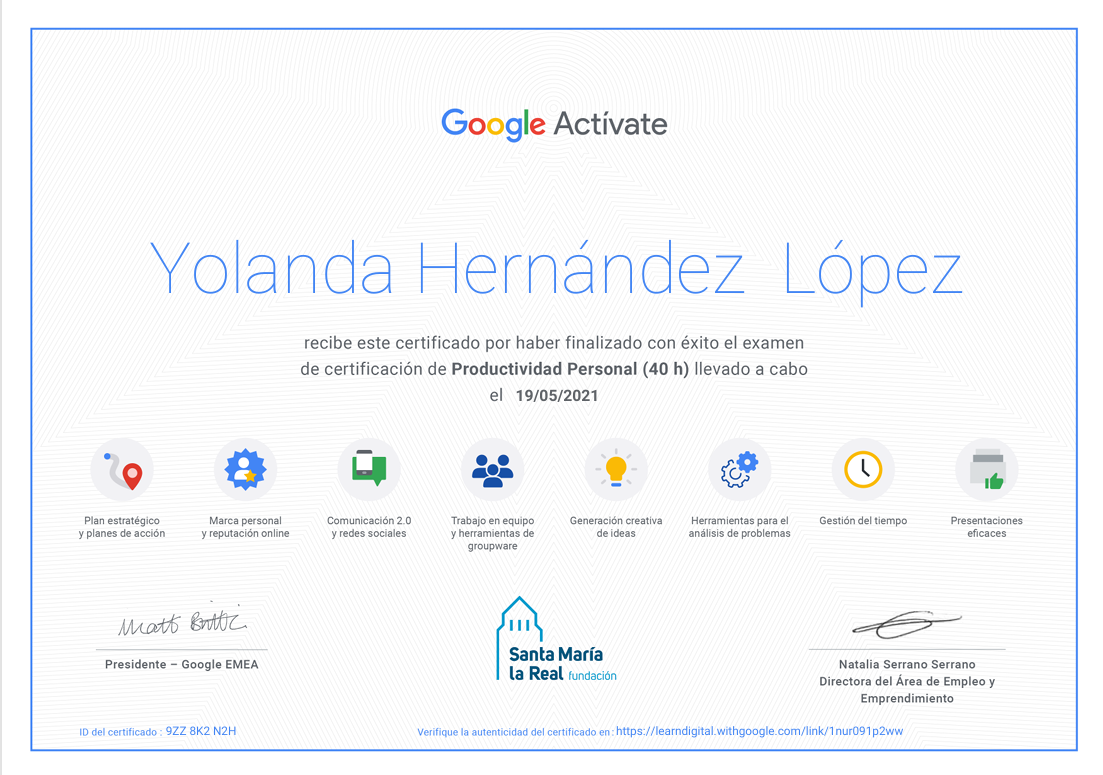Click the 'Plan estratégico y planes de acción' label
This screenshot has height=775, width=1103.
[122, 527]
